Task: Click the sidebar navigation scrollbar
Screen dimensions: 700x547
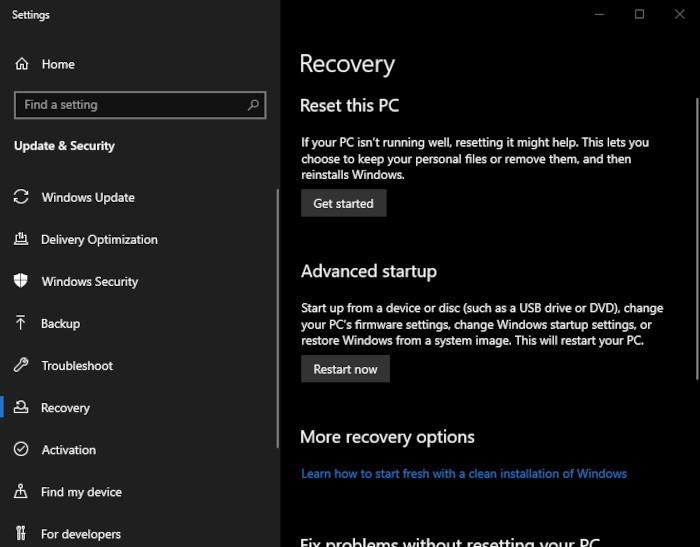Action: coord(278,318)
